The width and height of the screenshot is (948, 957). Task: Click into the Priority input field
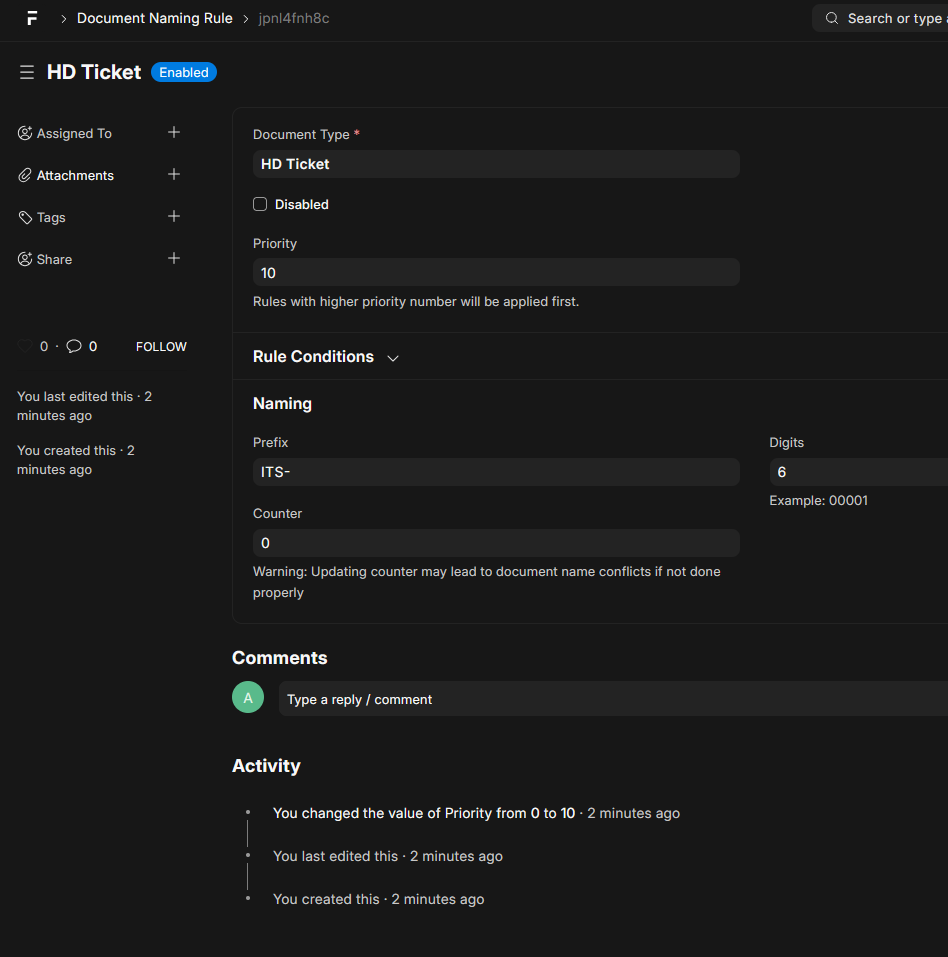tap(495, 272)
